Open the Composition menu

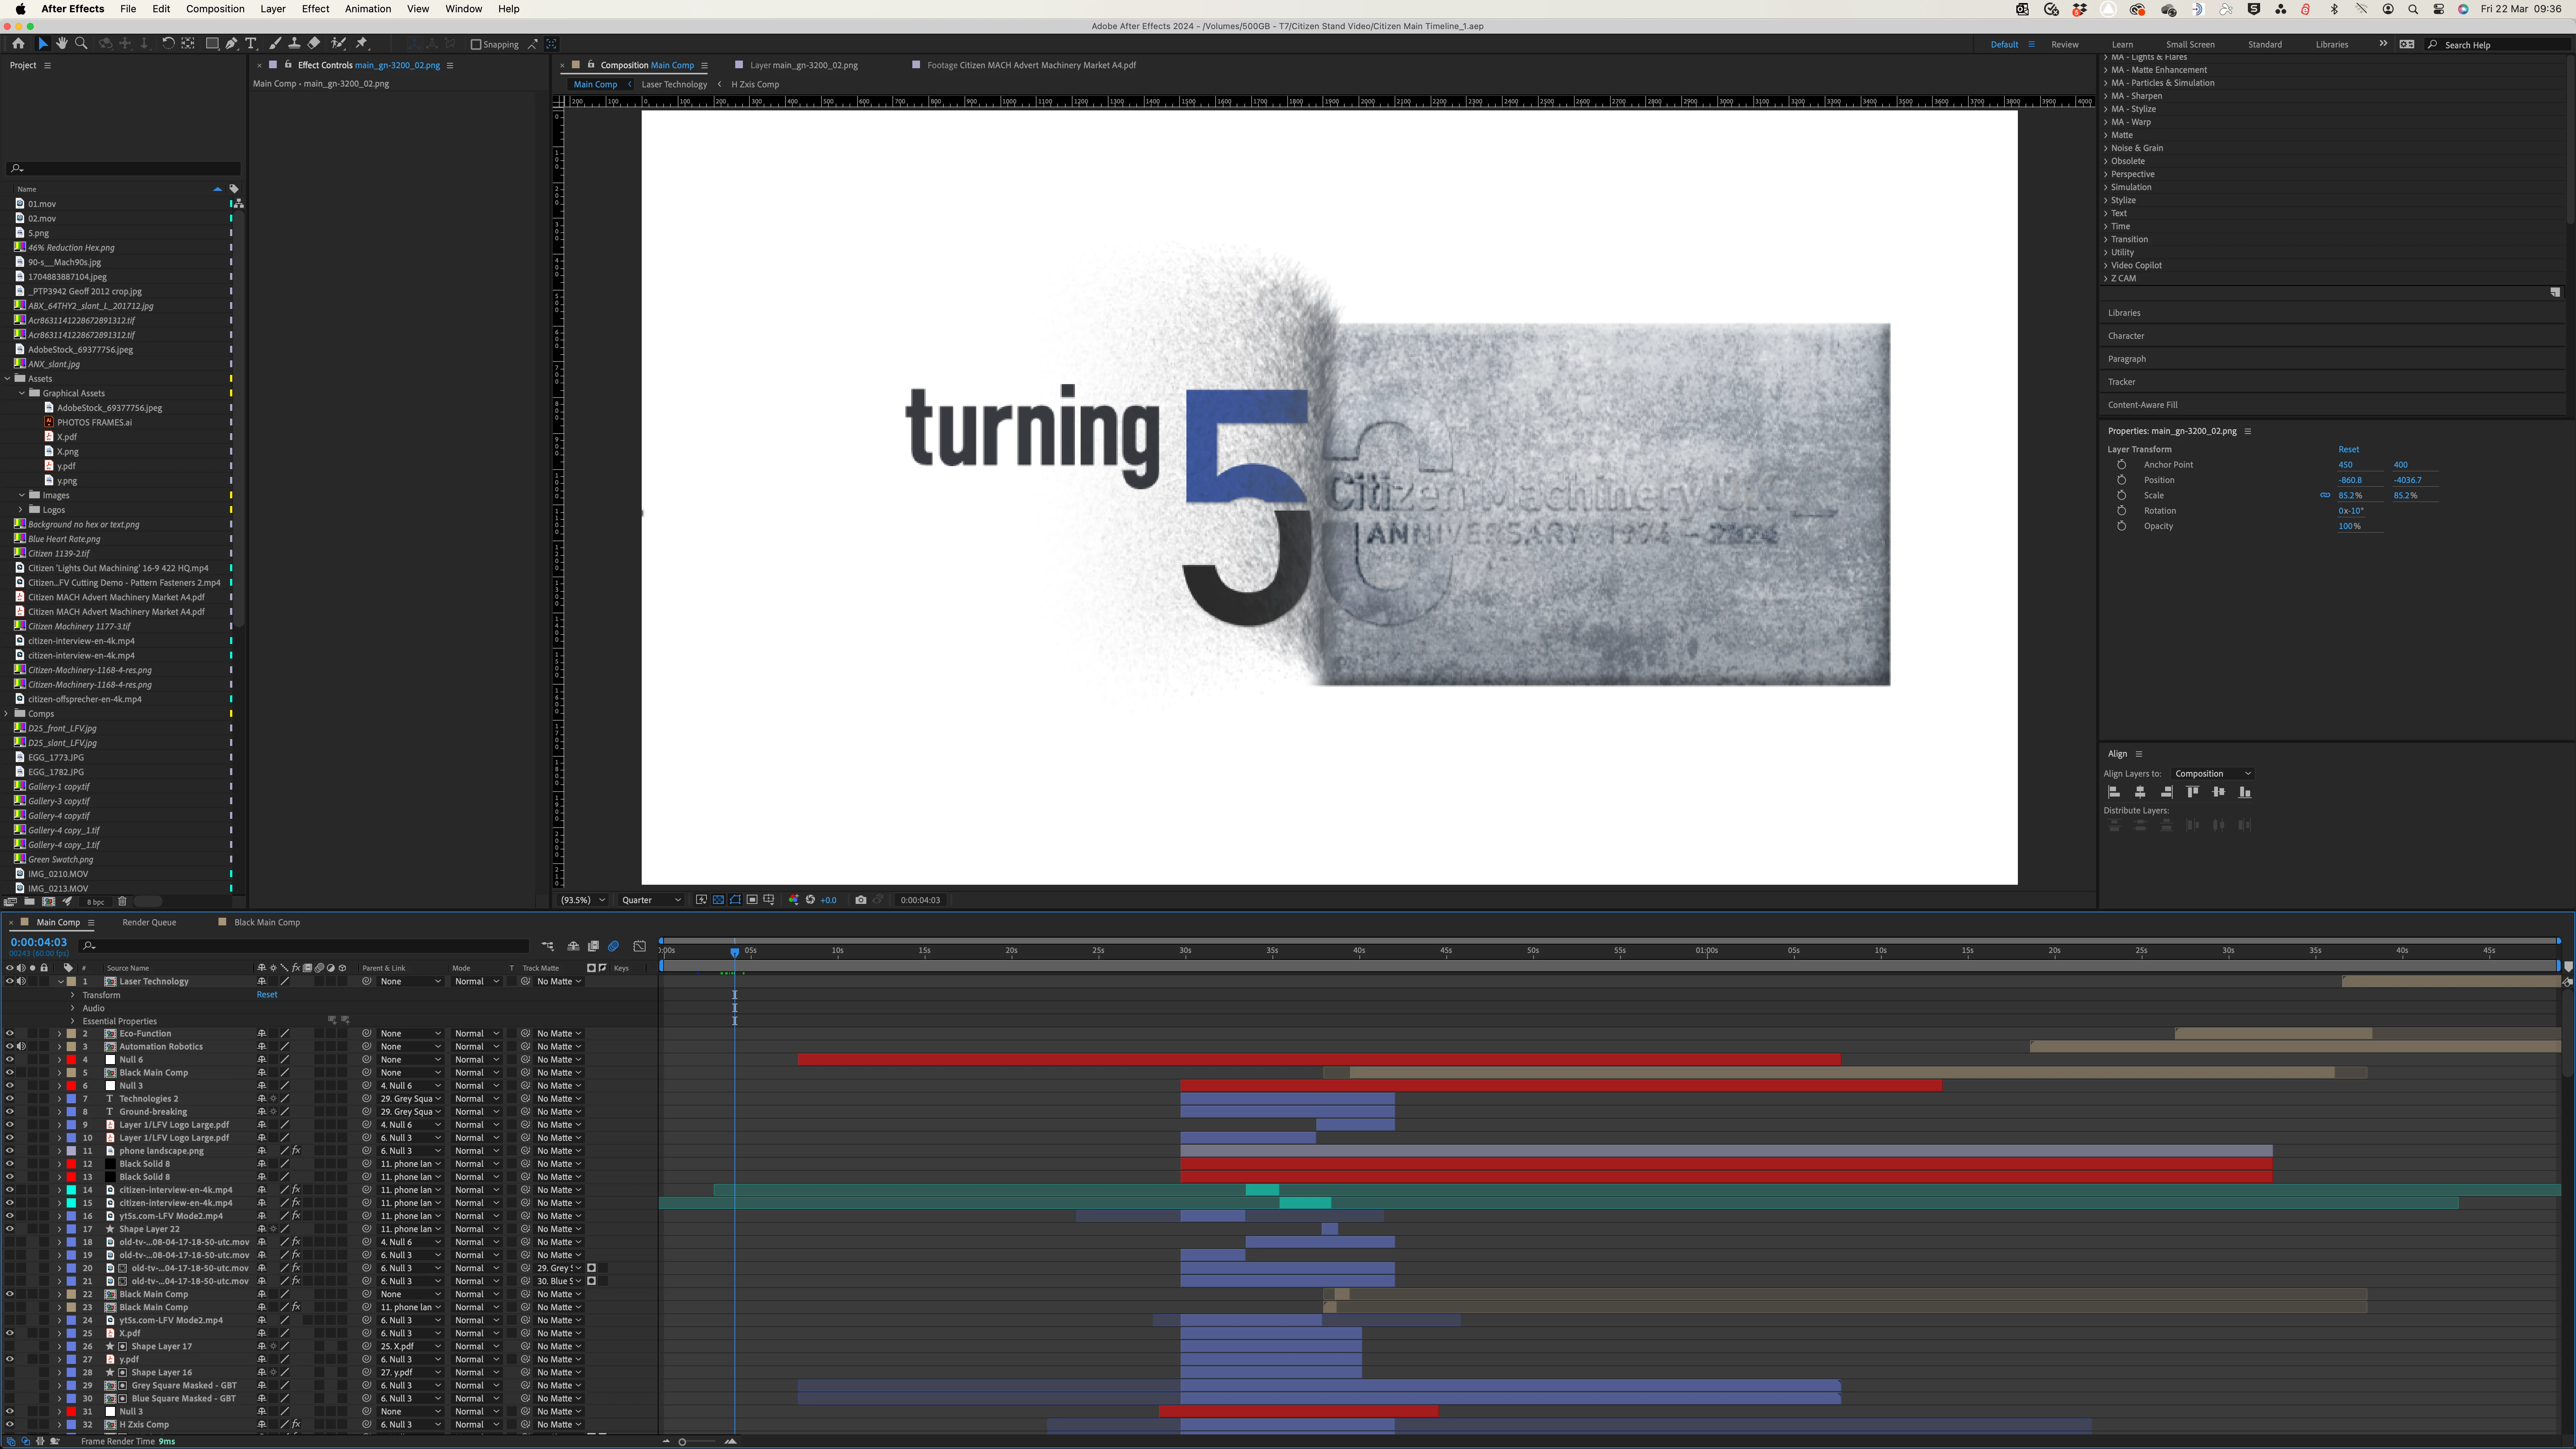coord(215,9)
